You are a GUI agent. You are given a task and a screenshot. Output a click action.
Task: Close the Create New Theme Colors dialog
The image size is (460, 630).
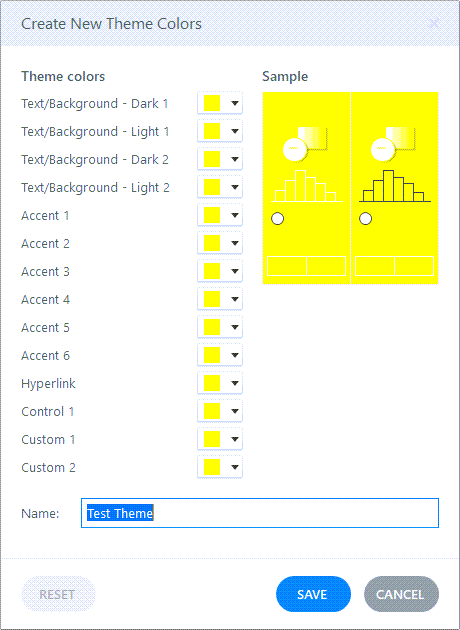point(434,23)
